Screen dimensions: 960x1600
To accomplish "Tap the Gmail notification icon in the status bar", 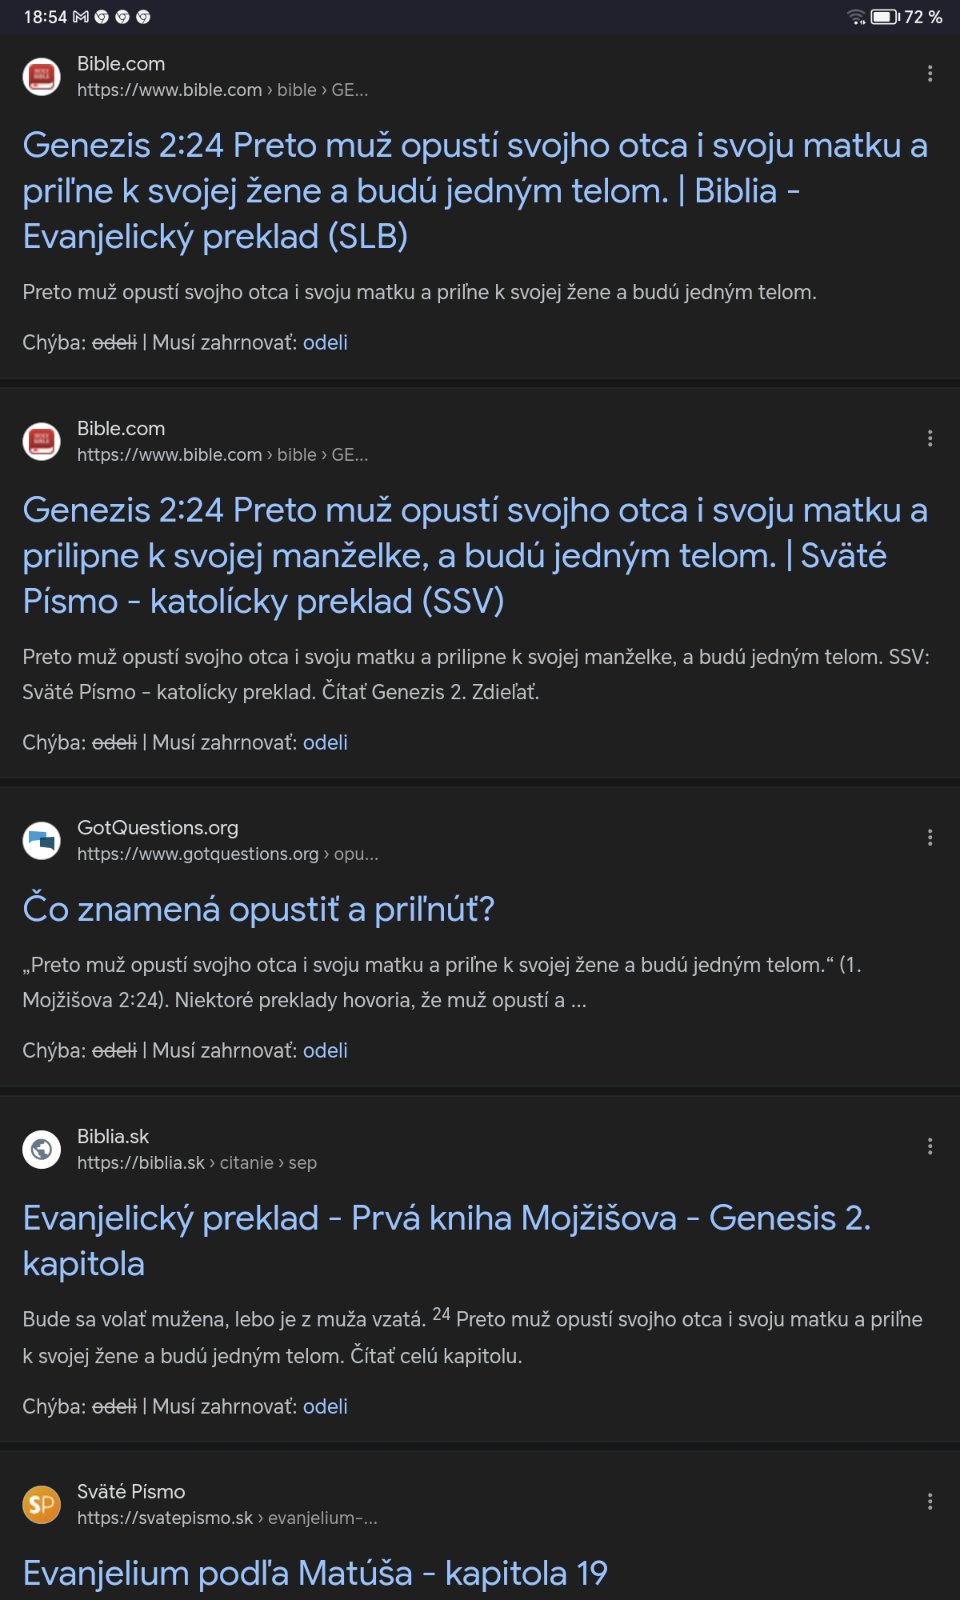I will click(81, 17).
